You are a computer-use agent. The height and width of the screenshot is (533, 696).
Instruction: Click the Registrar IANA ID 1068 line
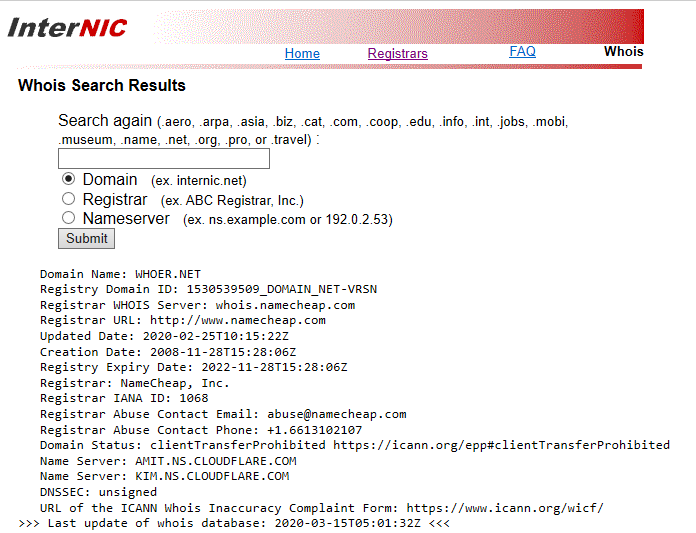(124, 399)
